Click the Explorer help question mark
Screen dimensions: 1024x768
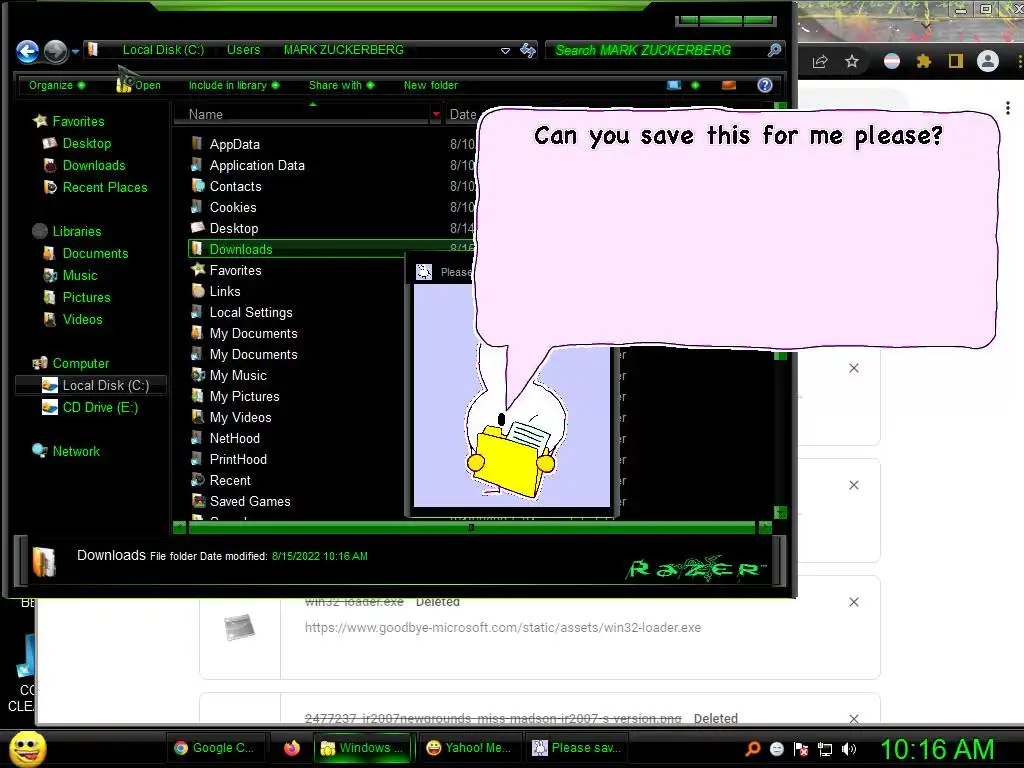(765, 86)
